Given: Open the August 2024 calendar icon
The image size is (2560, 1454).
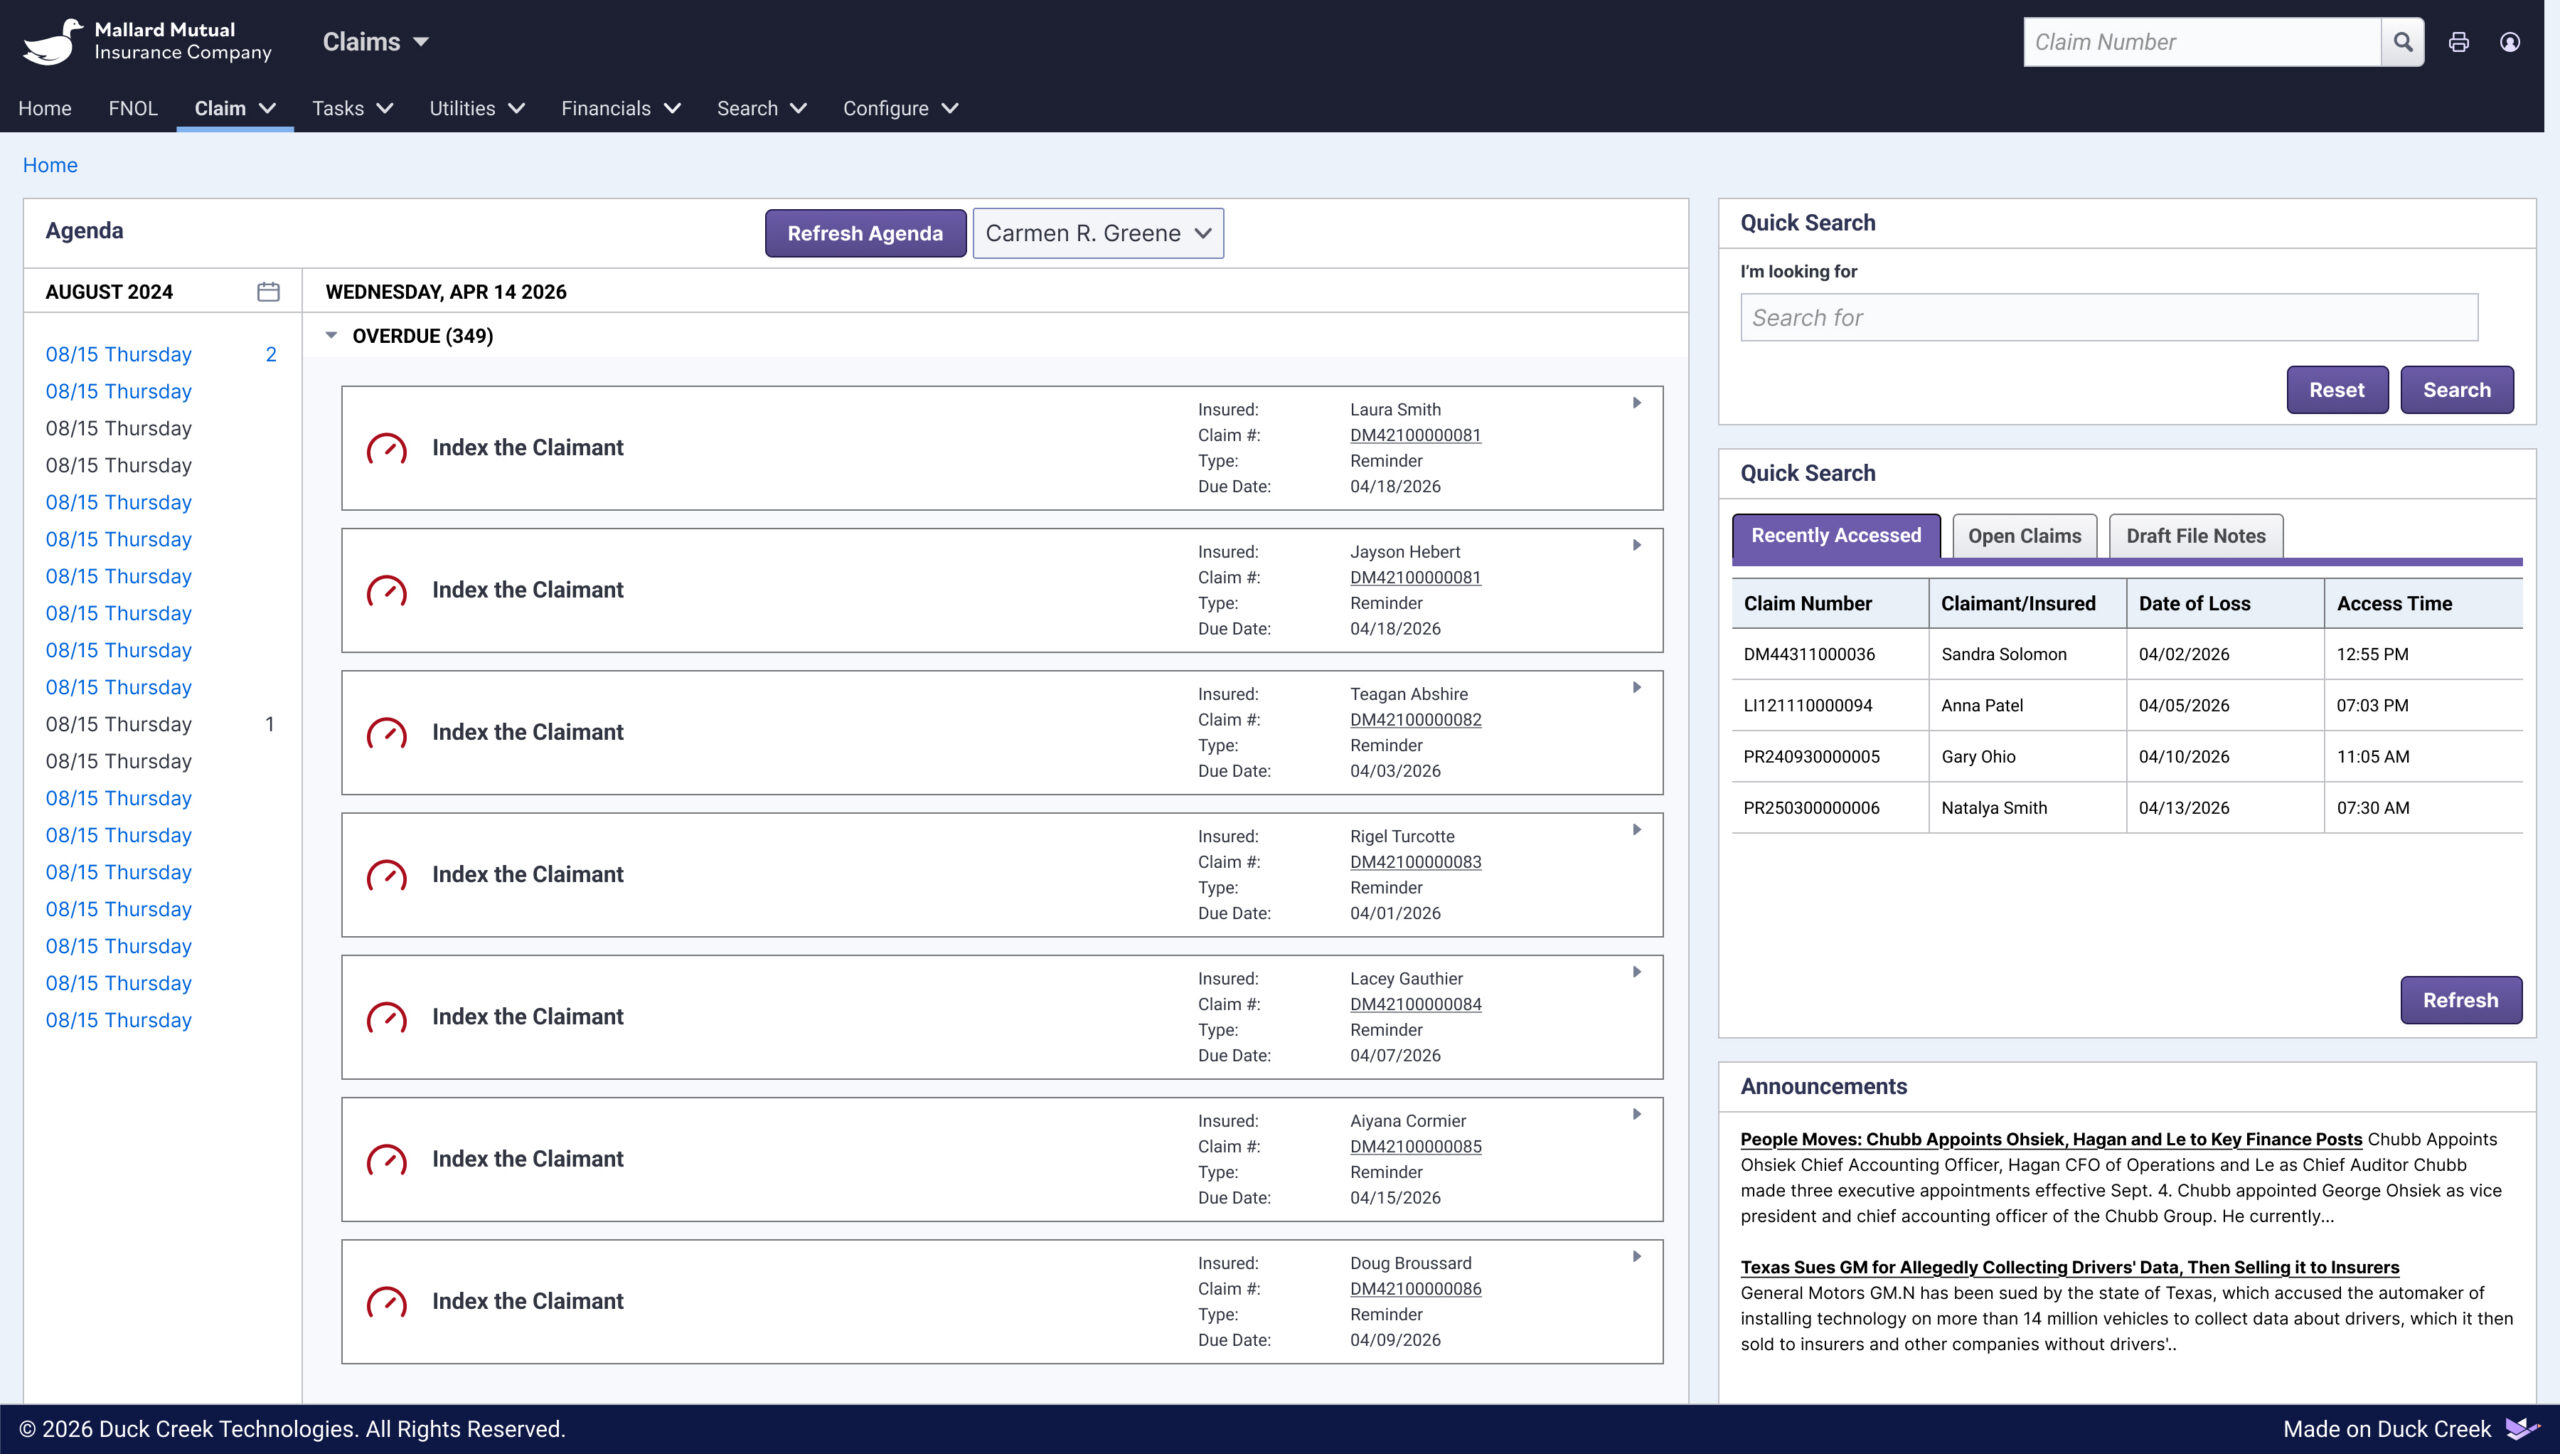Looking at the screenshot, I should pyautogui.click(x=268, y=292).
